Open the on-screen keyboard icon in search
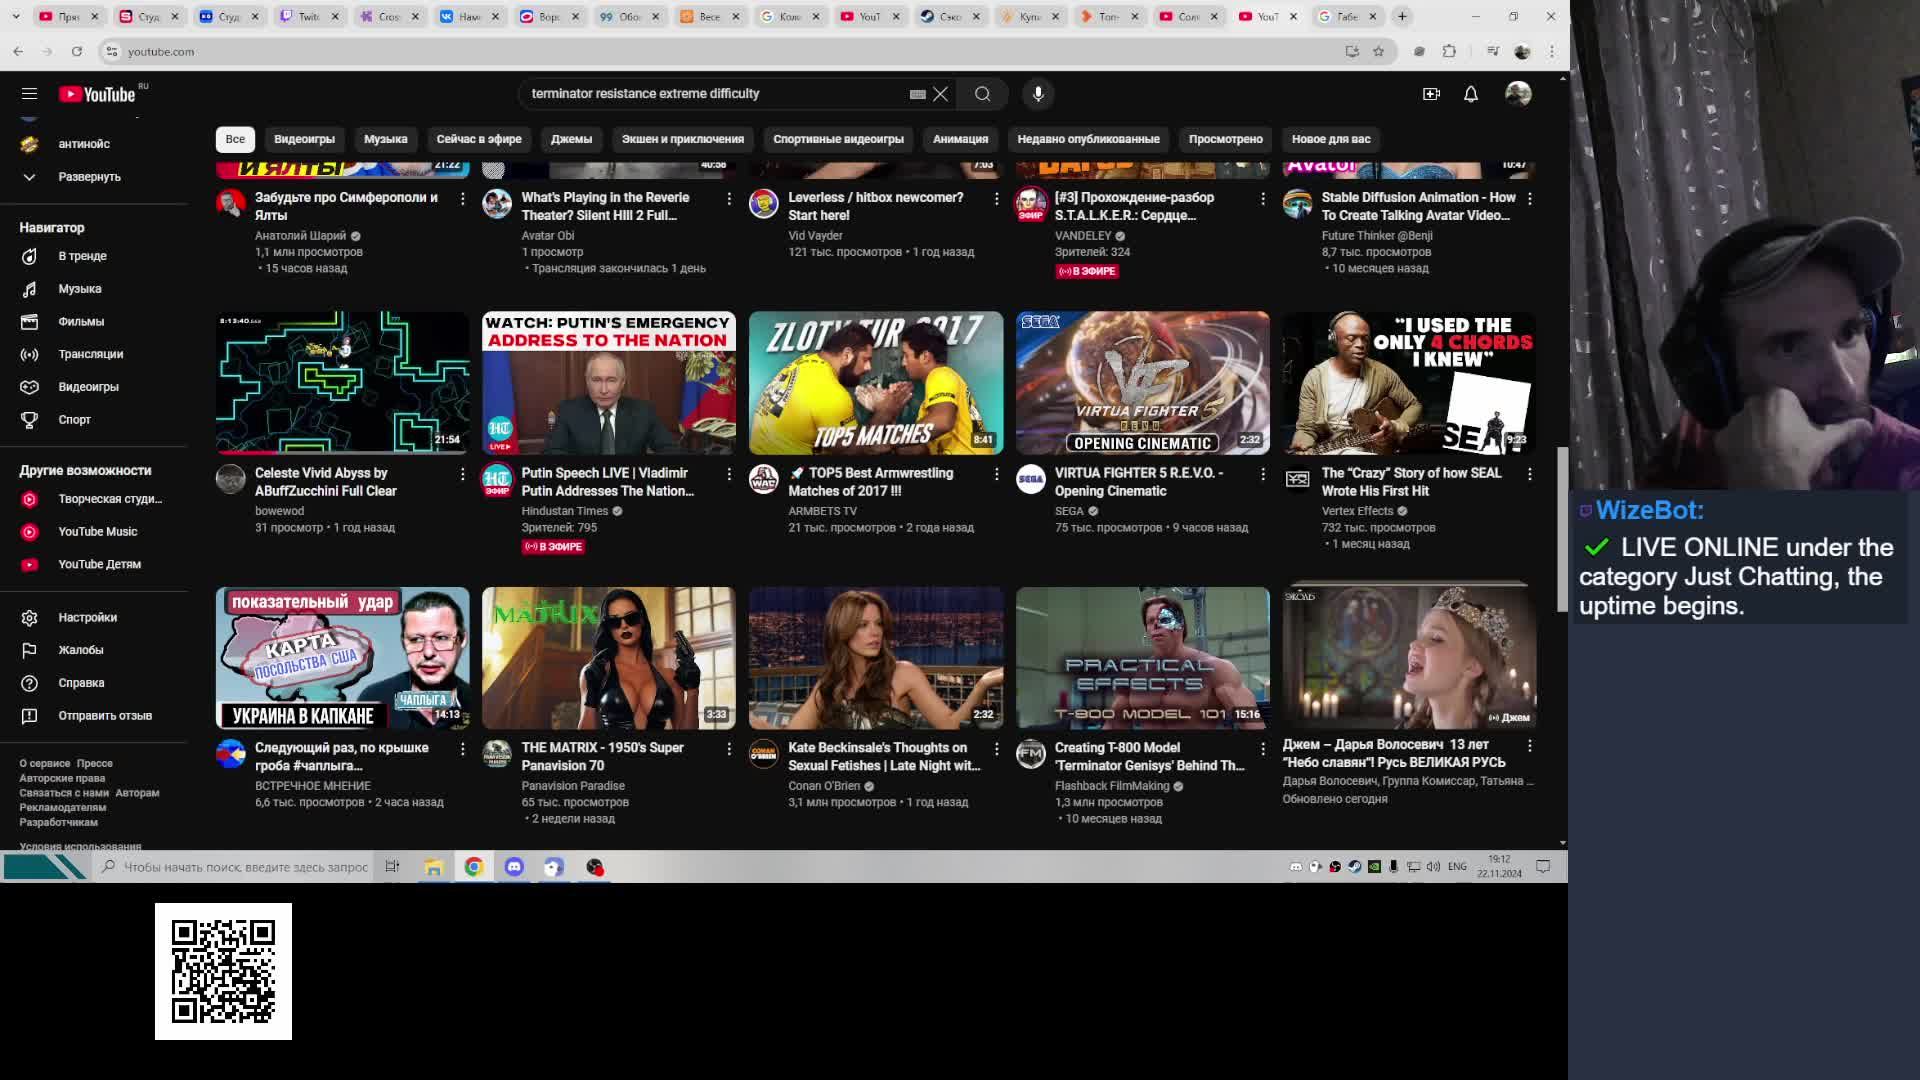 917,94
